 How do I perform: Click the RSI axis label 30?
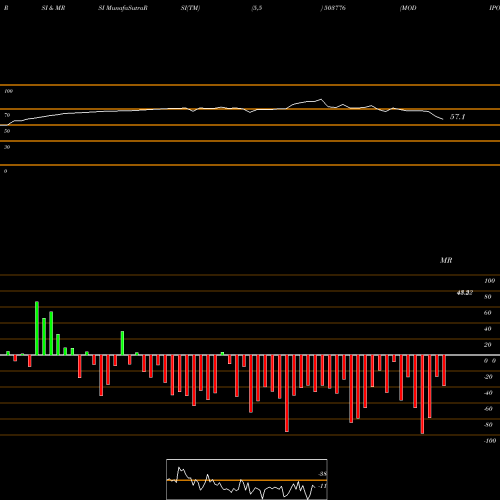7,147
